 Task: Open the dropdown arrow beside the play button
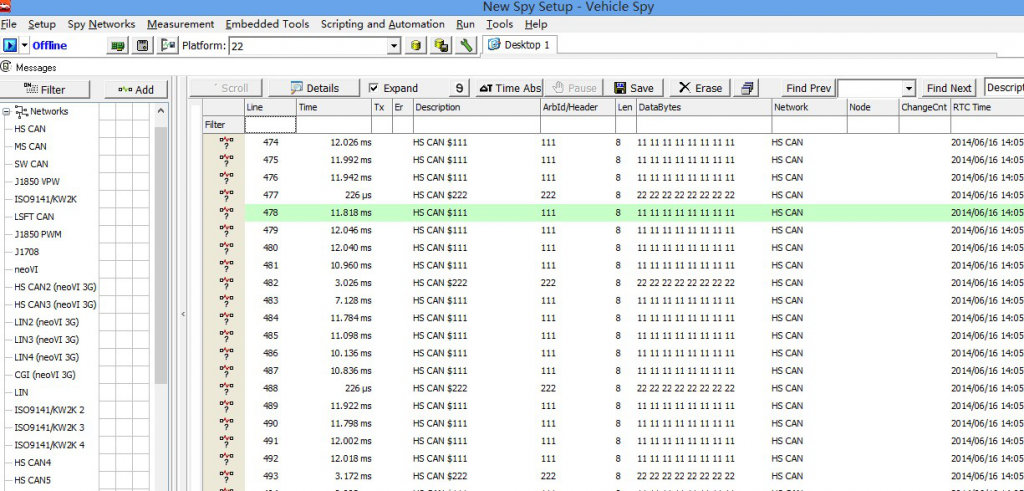pyautogui.click(x=24, y=45)
